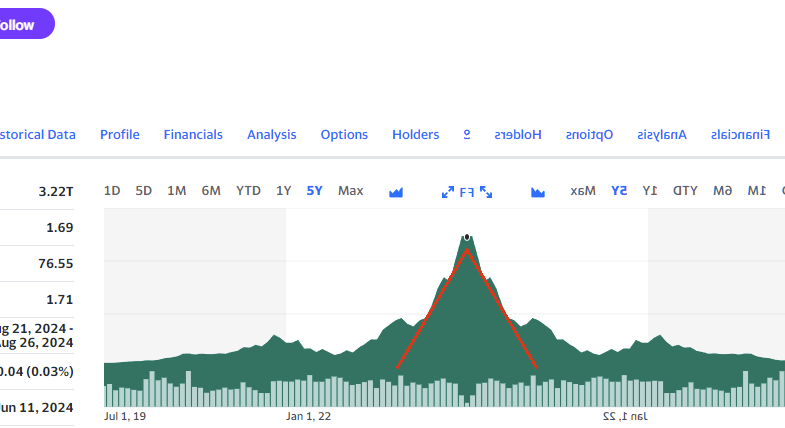Select the reversed-text YTD range

click(685, 191)
